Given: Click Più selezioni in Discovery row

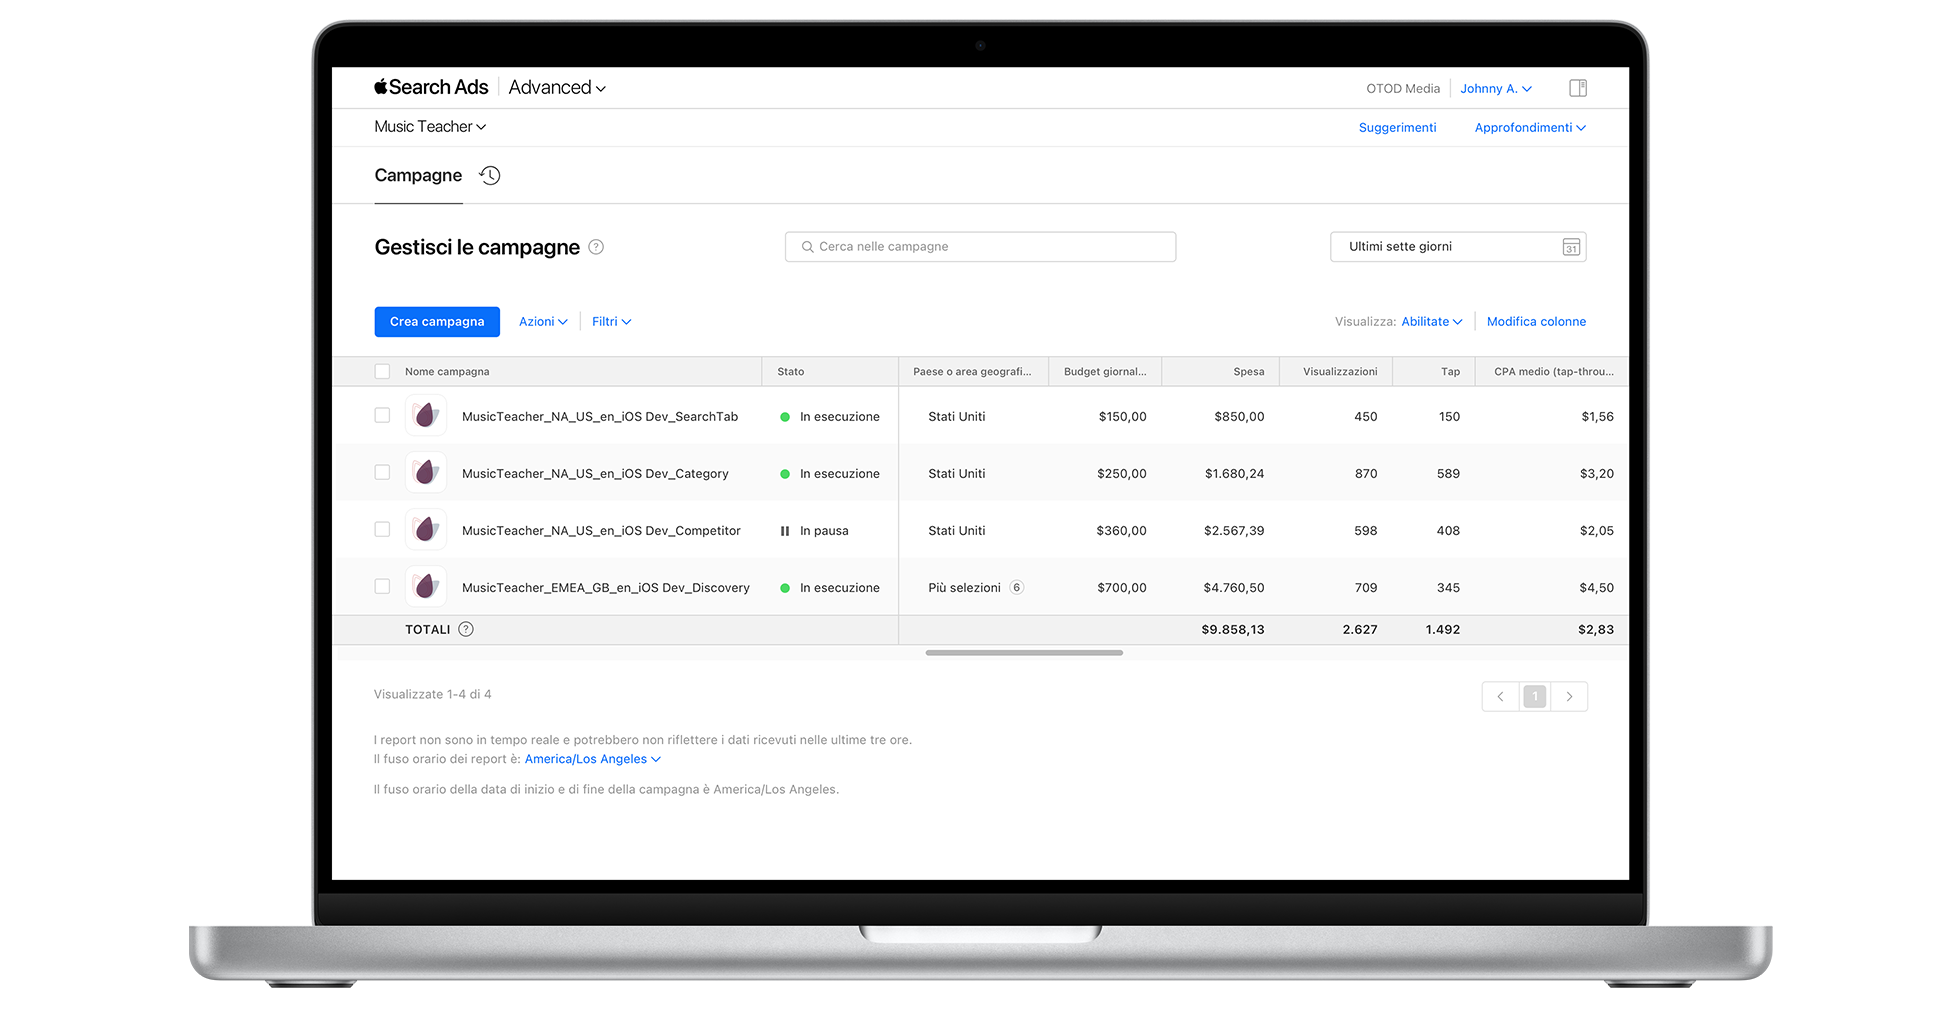Looking at the screenshot, I should pos(964,587).
